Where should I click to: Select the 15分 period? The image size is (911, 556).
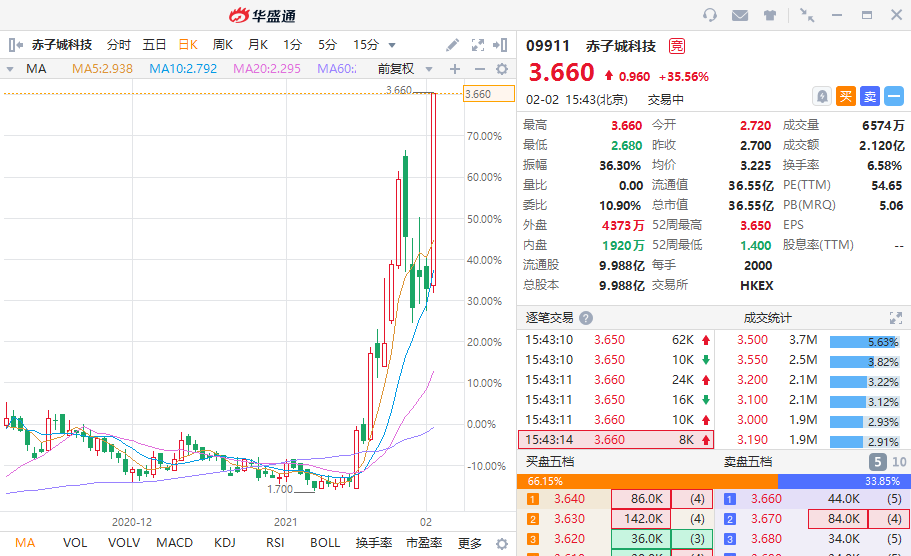[365, 45]
